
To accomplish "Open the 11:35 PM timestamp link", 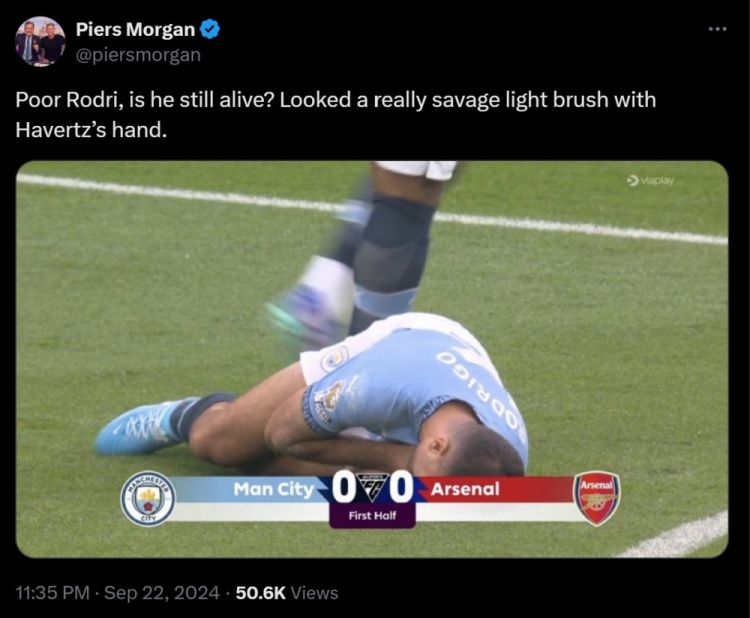I will pos(53,593).
